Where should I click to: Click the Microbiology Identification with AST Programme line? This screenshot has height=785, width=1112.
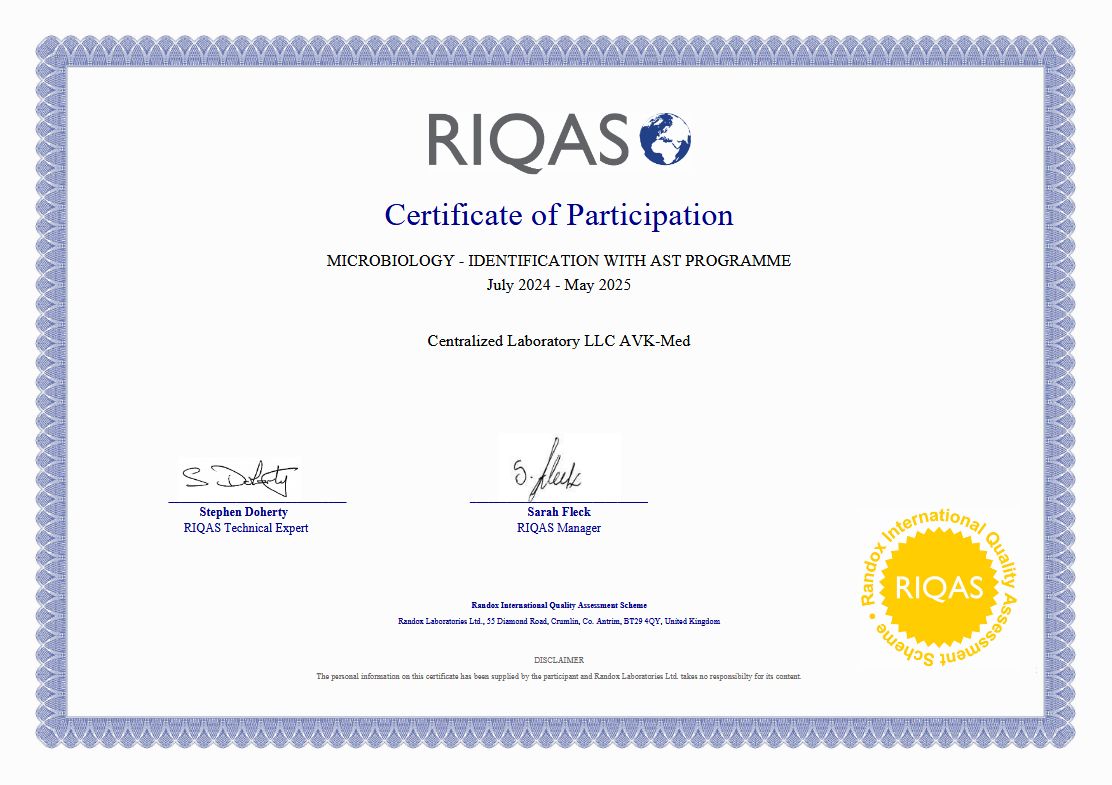click(558, 261)
